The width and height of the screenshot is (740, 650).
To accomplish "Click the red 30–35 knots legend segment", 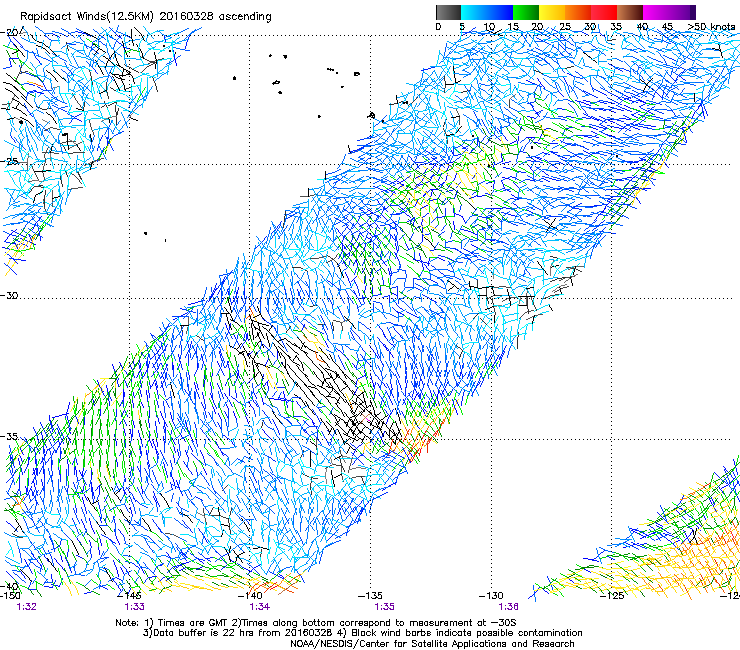I will coord(604,12).
